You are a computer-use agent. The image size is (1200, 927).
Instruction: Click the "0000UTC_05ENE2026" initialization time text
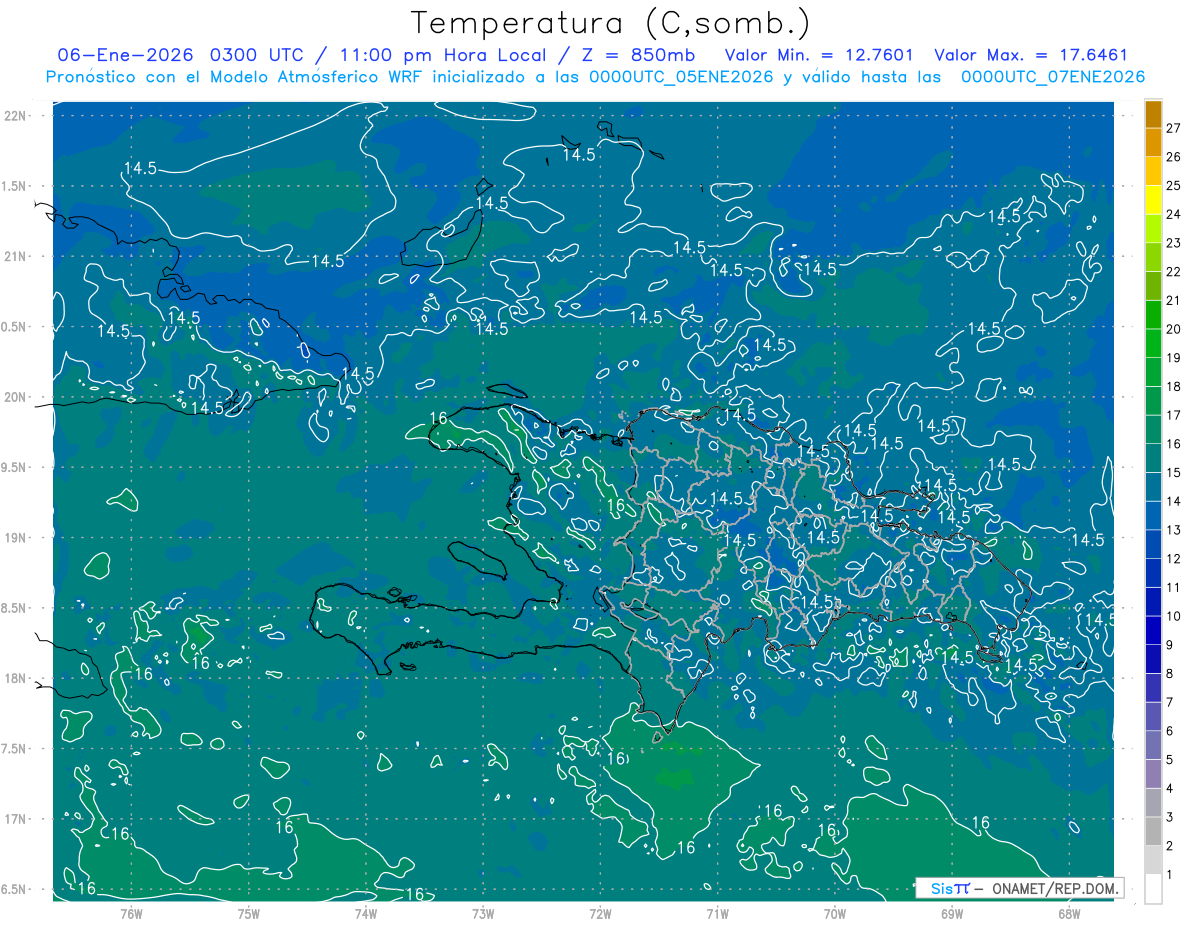(x=682, y=77)
